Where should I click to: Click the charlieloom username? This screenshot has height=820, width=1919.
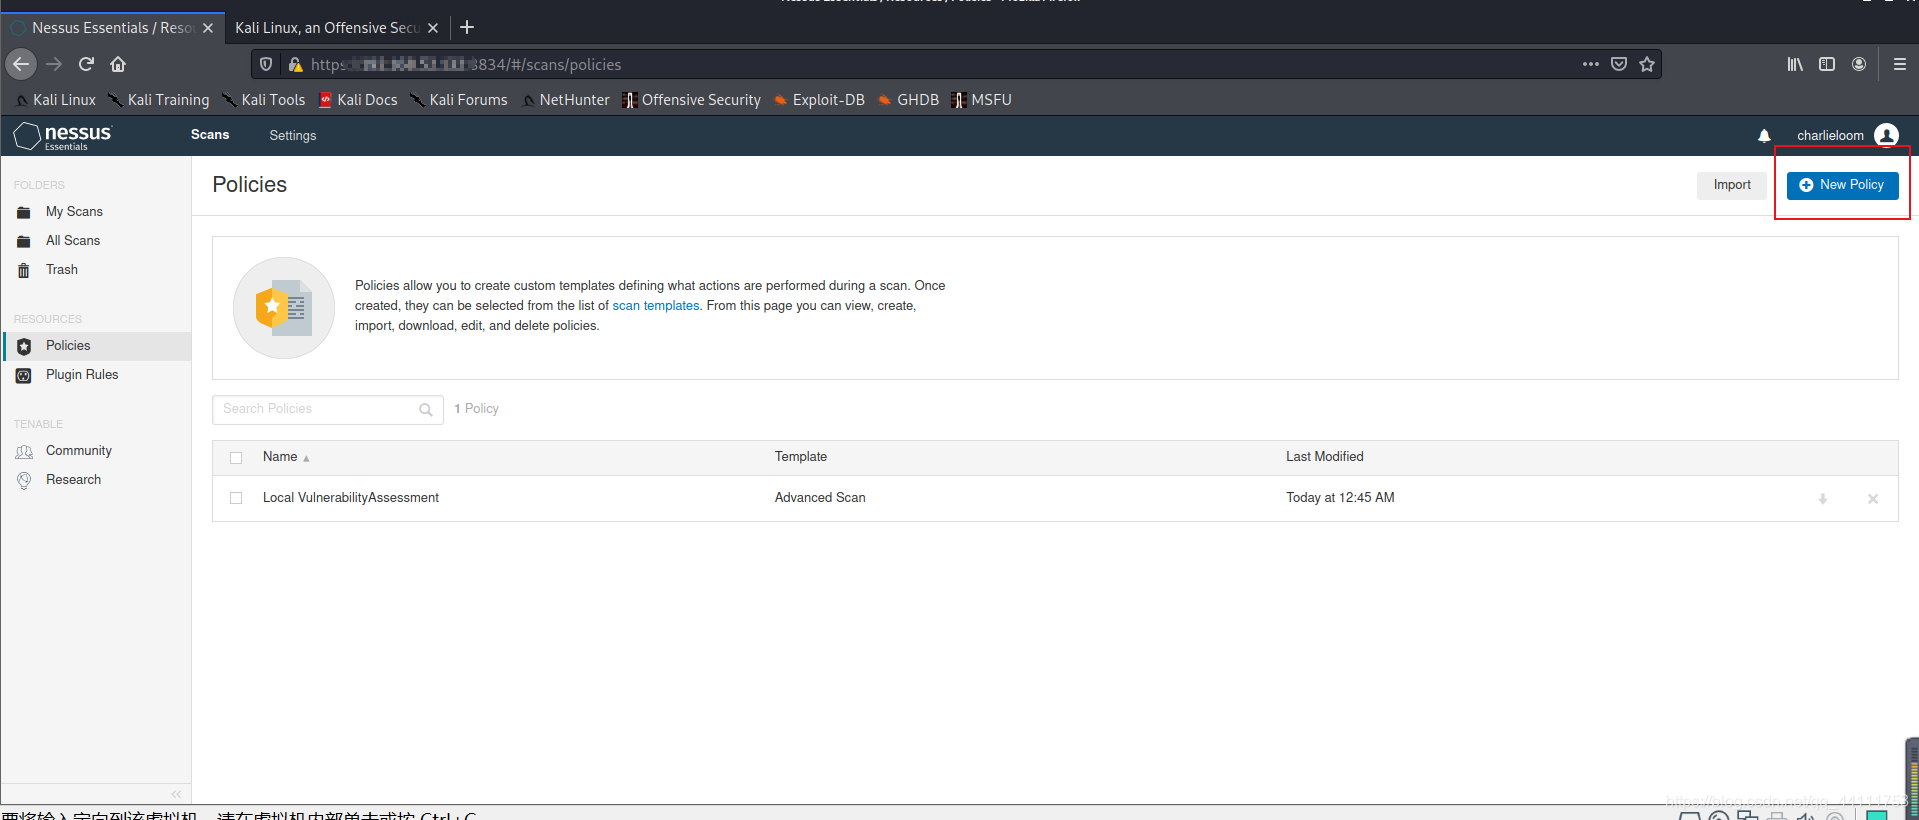pos(1830,136)
